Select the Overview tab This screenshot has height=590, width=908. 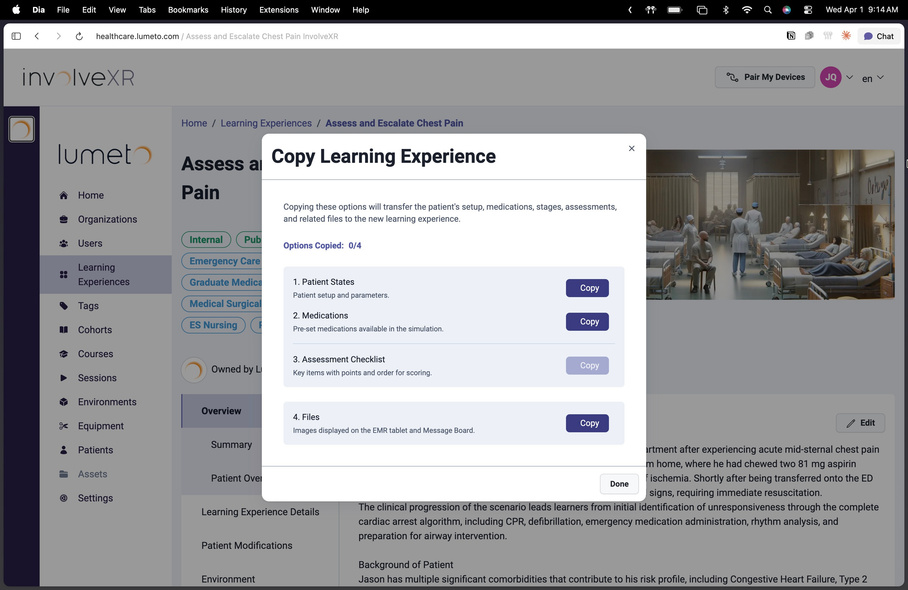[x=221, y=411]
